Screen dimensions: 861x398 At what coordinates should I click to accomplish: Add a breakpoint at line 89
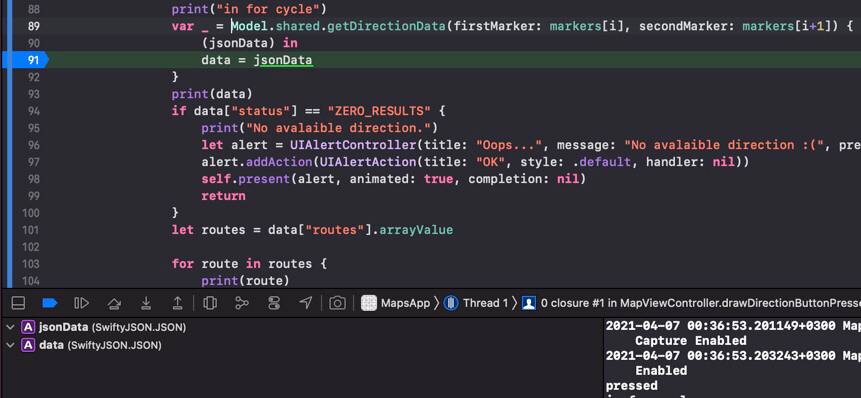(33, 26)
